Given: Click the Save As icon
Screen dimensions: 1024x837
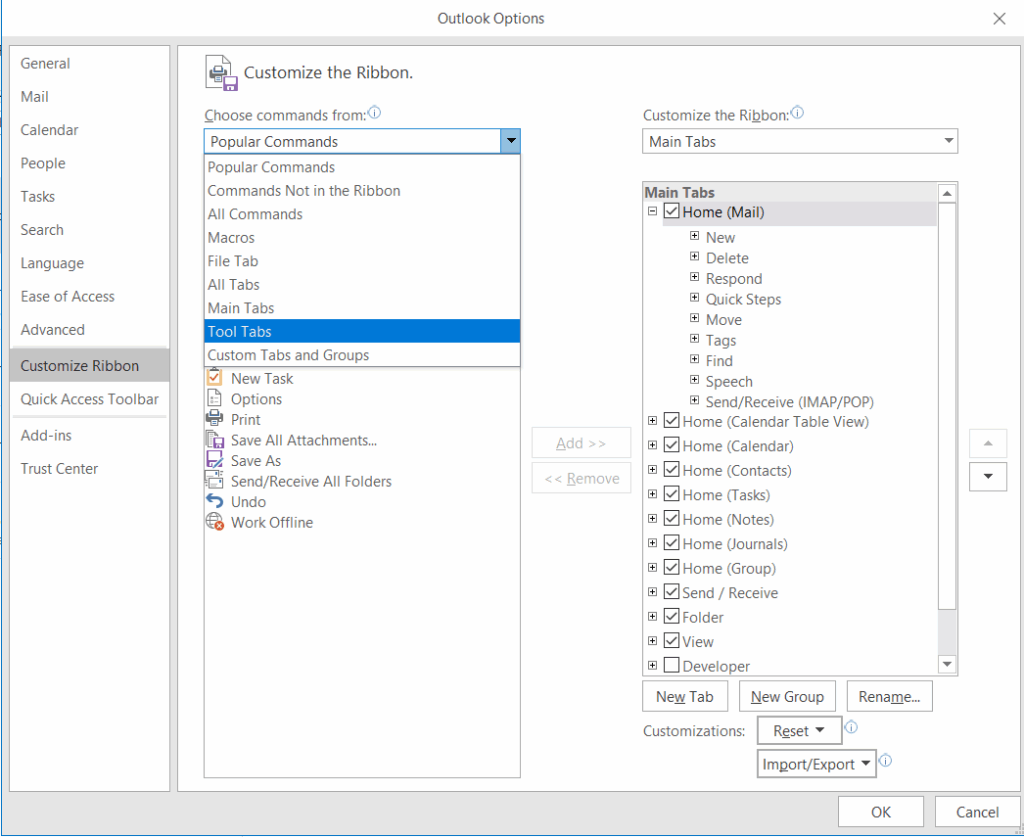Looking at the screenshot, I should tap(216, 460).
